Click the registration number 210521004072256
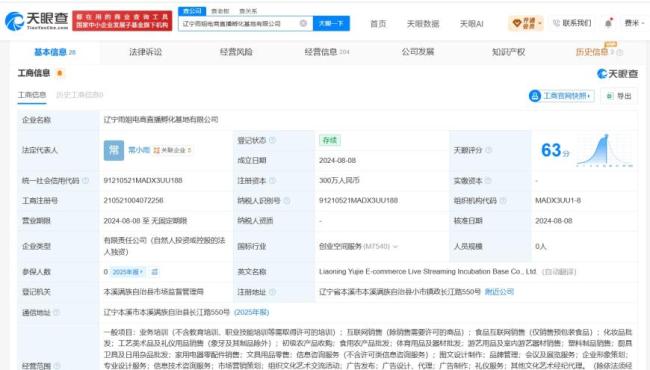 click(133, 201)
